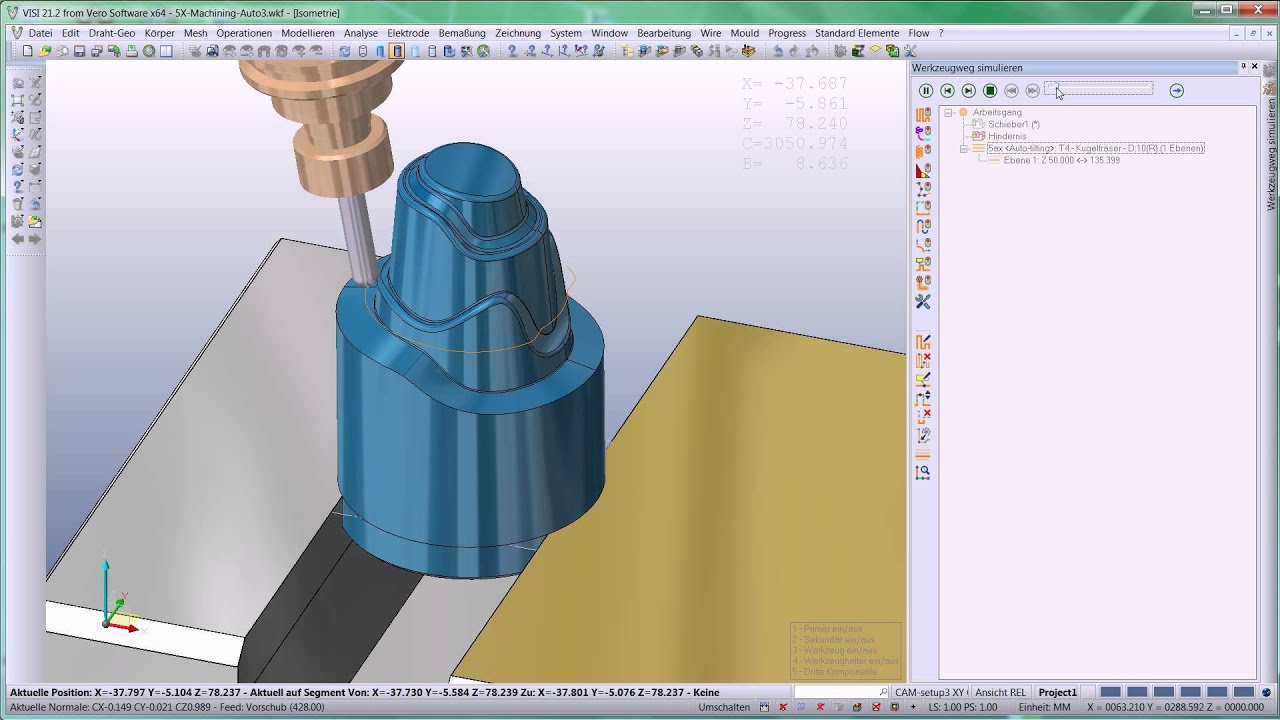The width and height of the screenshot is (1280, 720).
Task: Click the approach move path icon
Action: click(x=923, y=246)
